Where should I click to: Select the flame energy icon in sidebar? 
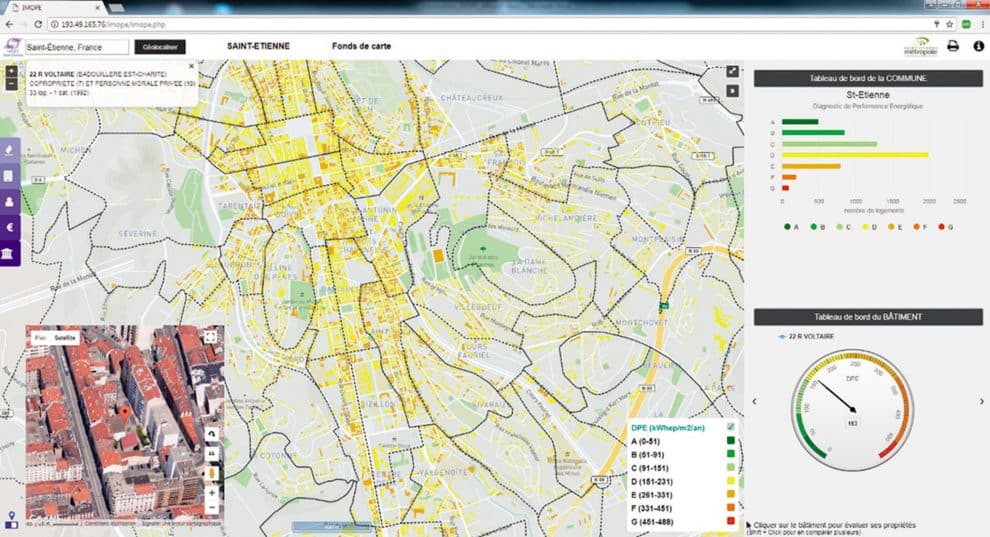[x=10, y=150]
